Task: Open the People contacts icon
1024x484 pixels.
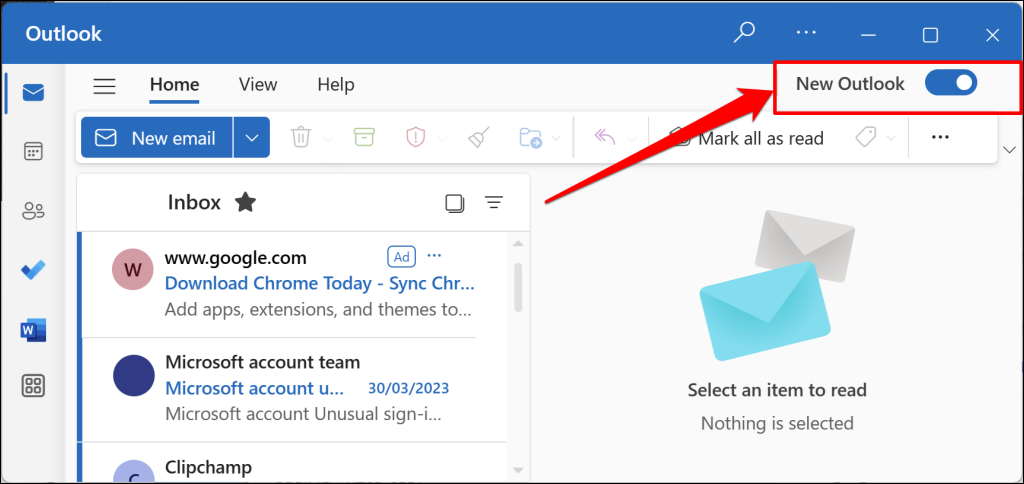Action: (x=33, y=211)
